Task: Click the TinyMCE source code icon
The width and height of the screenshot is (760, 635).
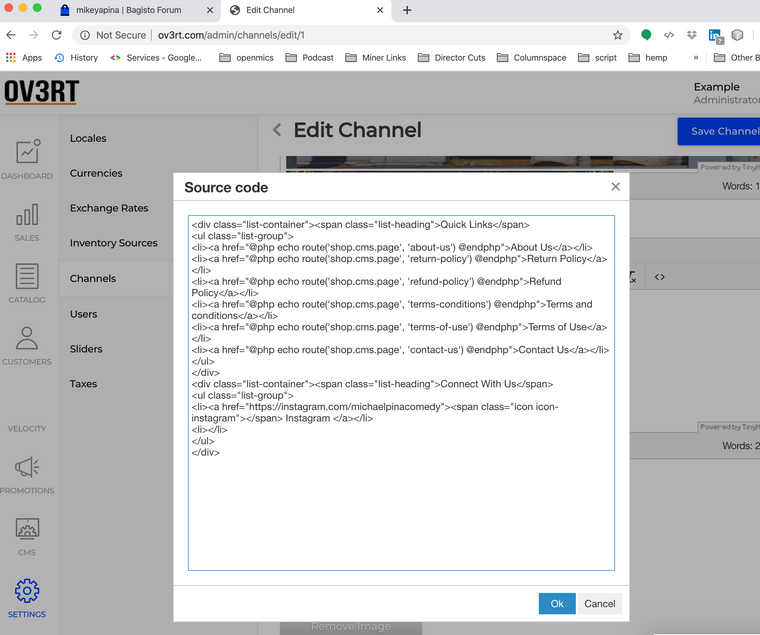Action: 660,277
